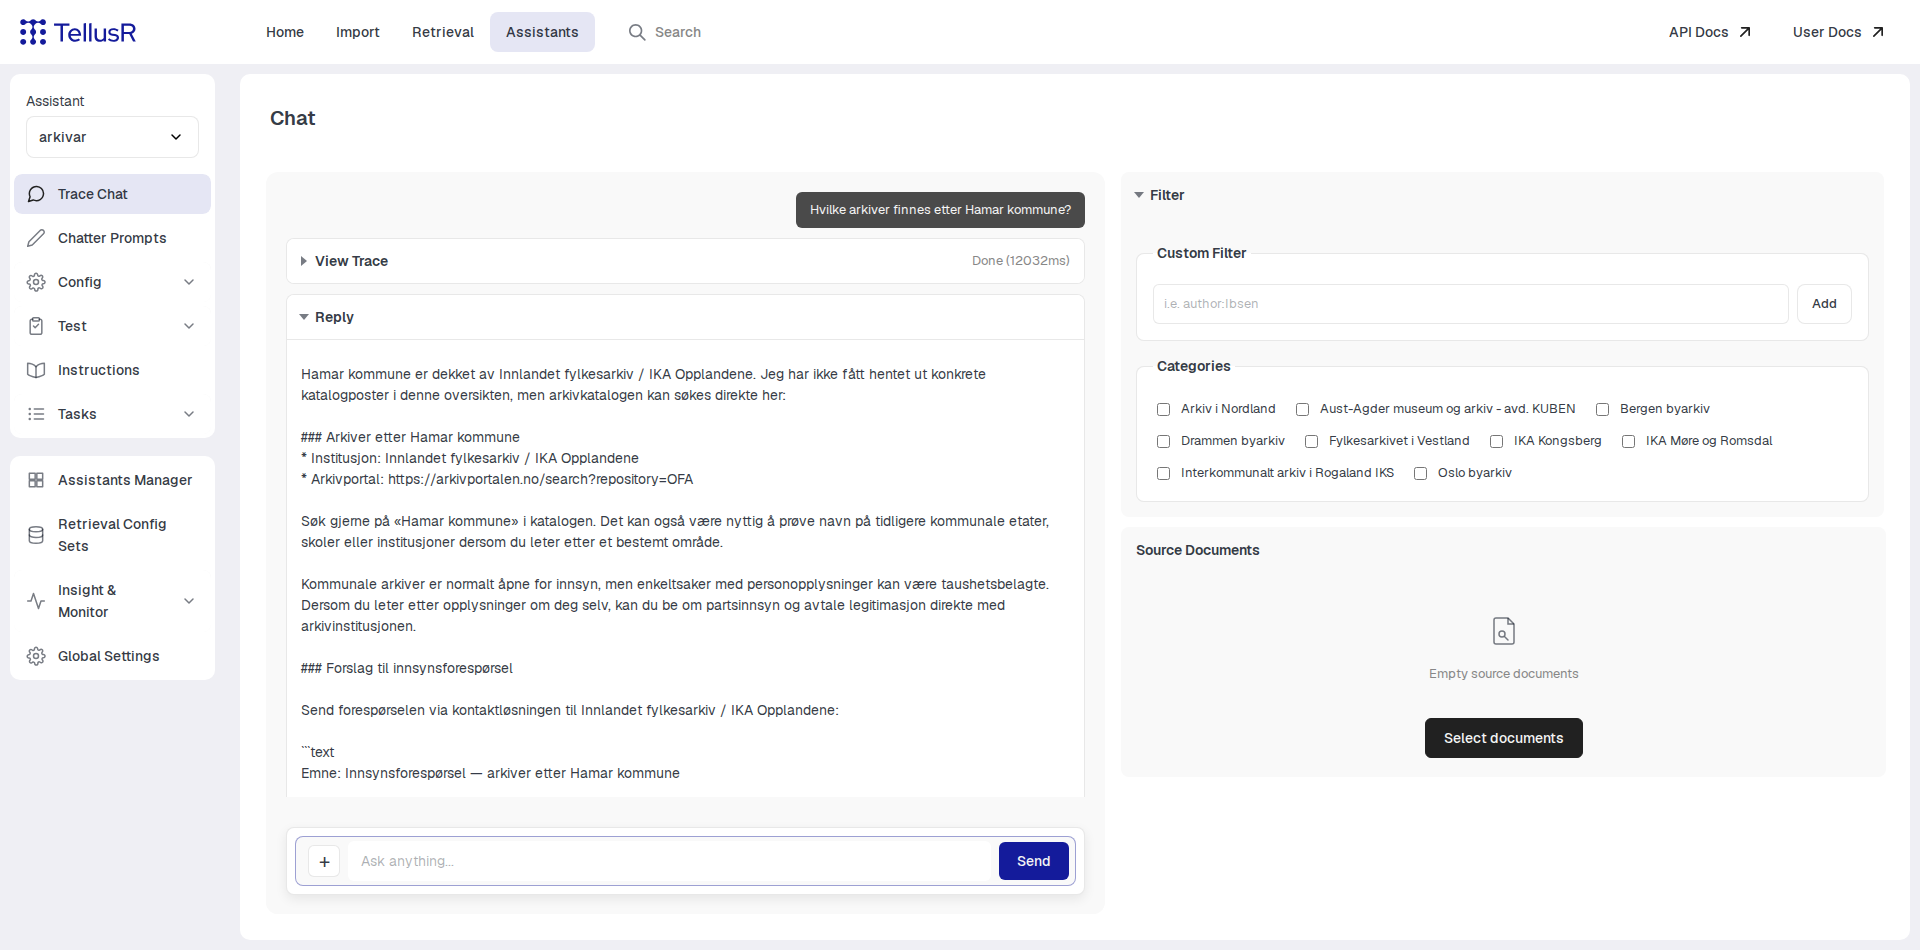
Task: Click the custom filter input field
Action: coord(1471,304)
